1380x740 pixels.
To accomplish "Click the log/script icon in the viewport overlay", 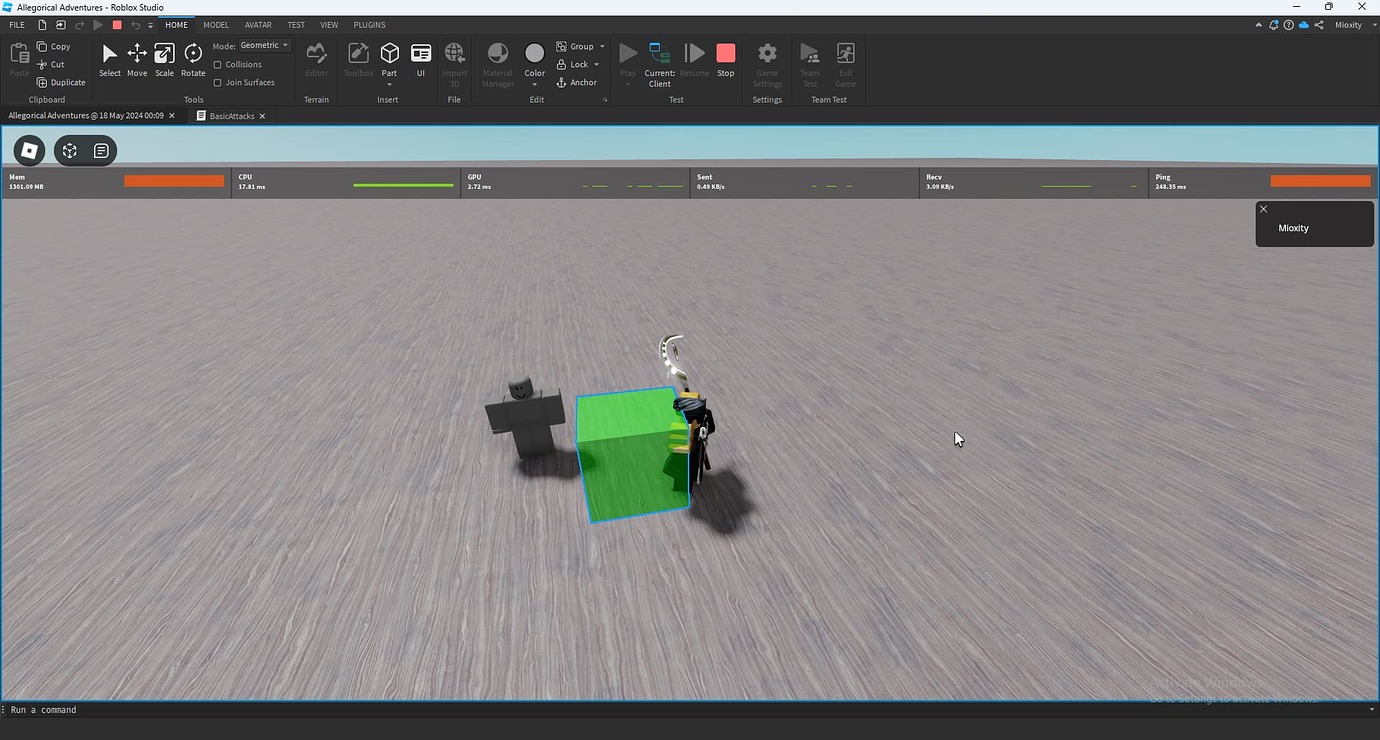I will click(x=100, y=150).
